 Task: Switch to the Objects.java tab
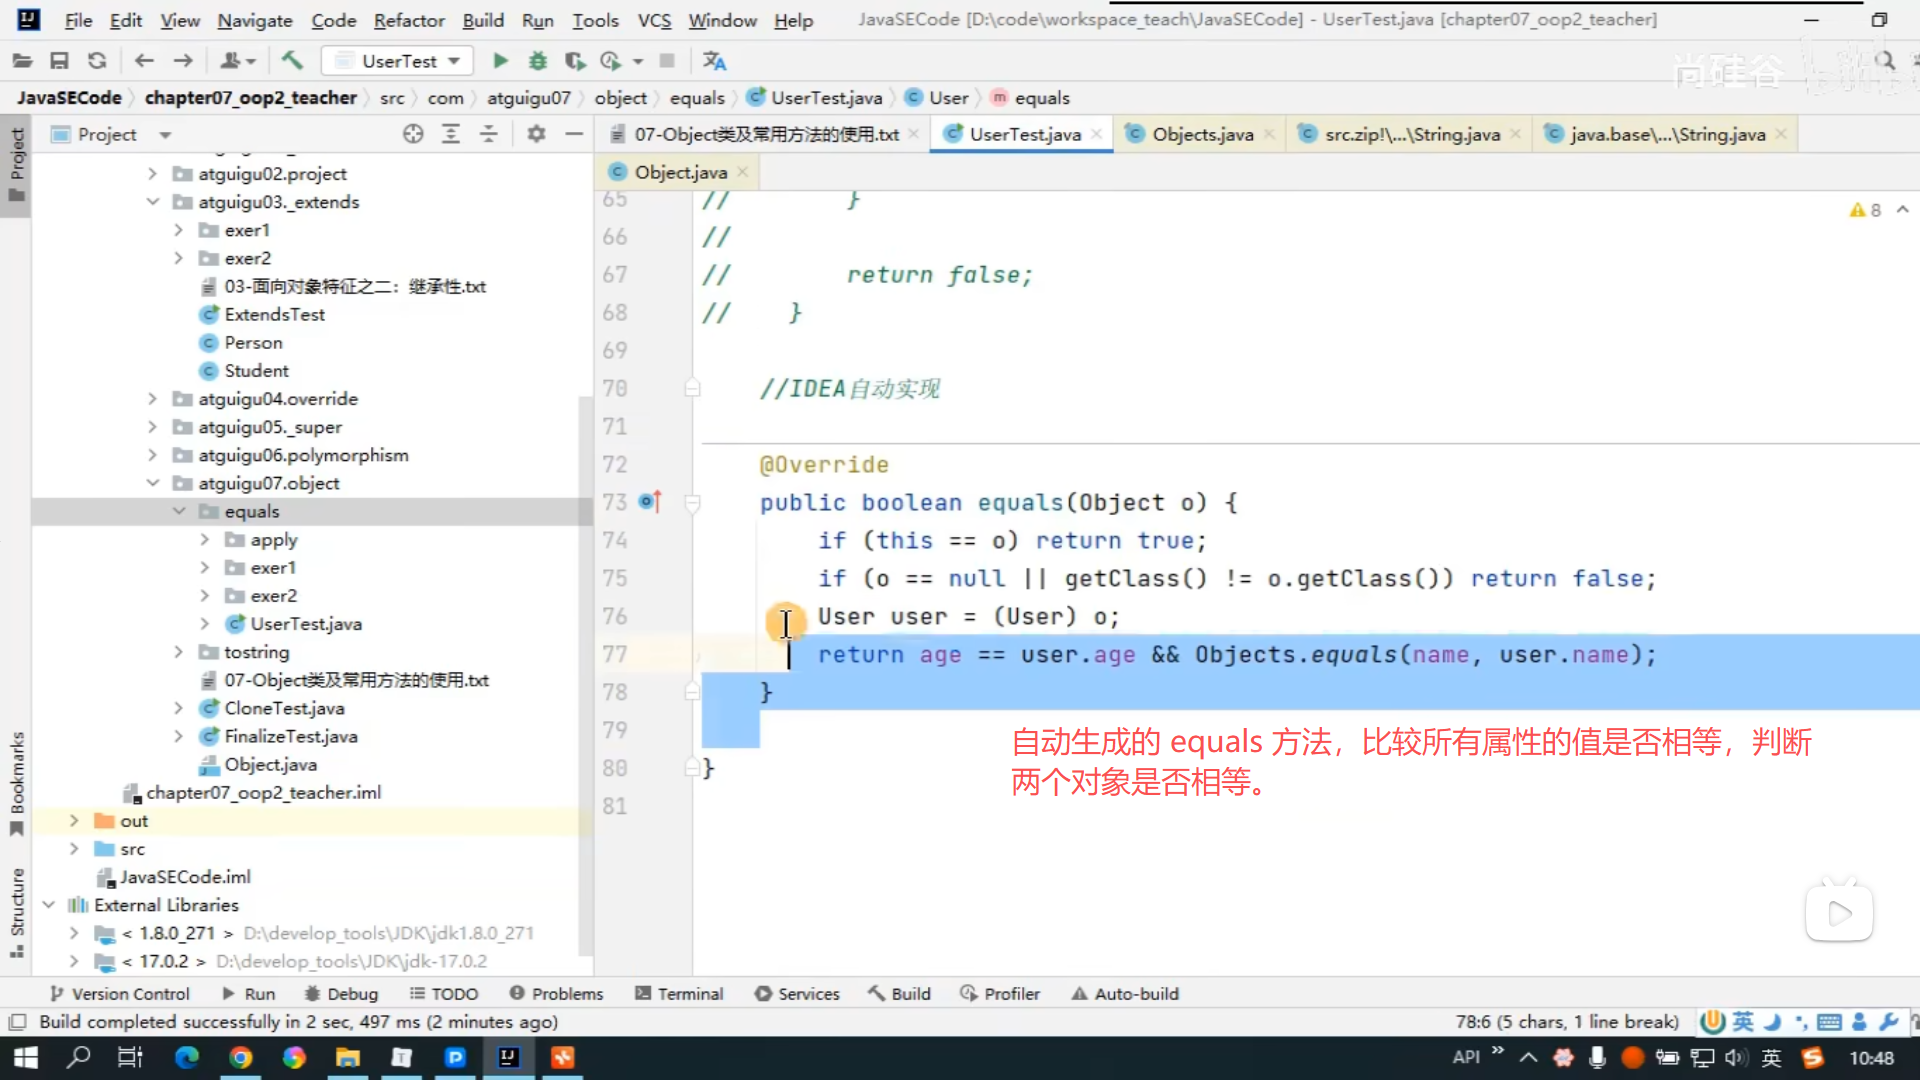[x=1201, y=134]
